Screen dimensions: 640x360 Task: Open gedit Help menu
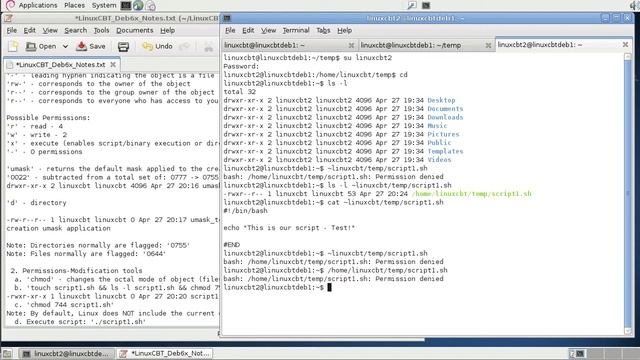coord(167,30)
